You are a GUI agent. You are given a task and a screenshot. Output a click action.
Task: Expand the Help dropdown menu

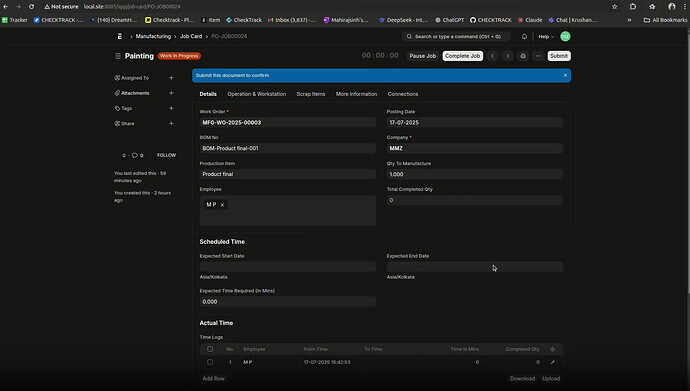(546, 37)
